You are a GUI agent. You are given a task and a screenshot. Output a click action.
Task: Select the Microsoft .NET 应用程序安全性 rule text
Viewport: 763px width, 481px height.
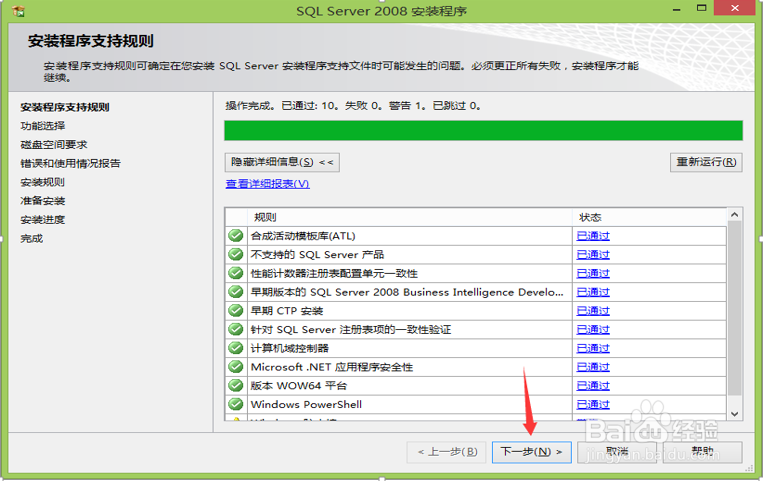[332, 367]
